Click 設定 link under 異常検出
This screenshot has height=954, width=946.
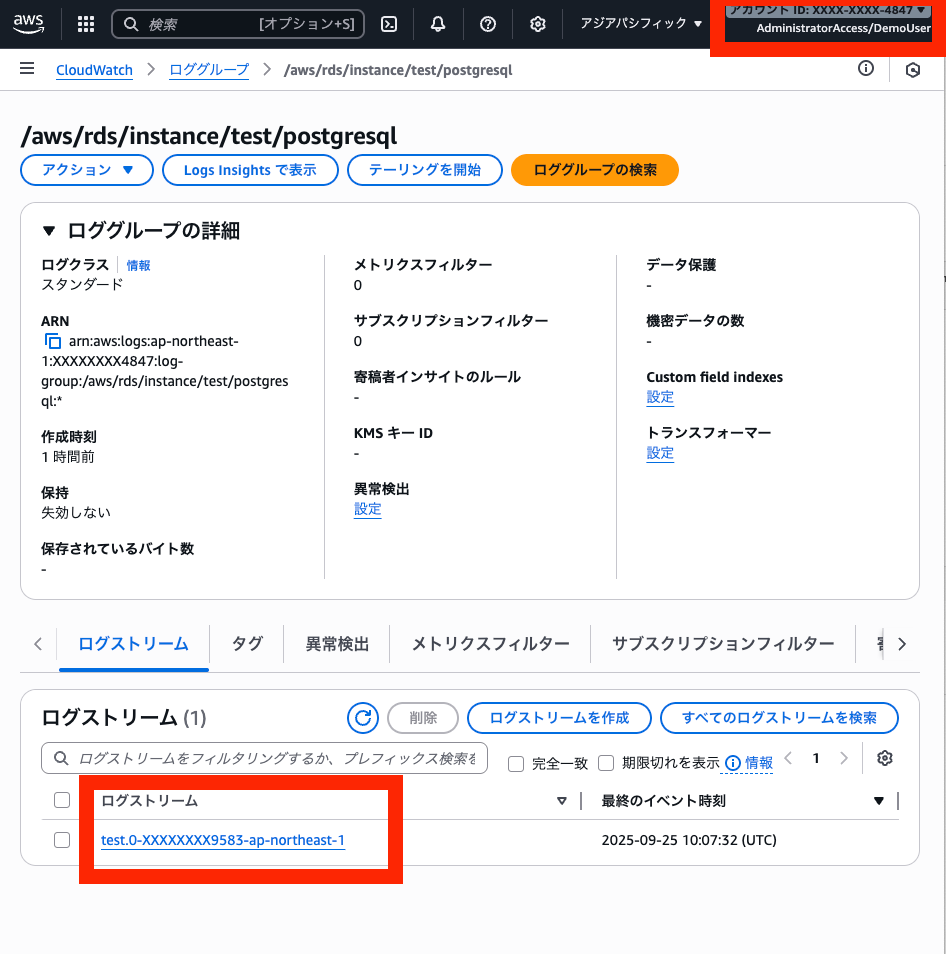tap(367, 509)
